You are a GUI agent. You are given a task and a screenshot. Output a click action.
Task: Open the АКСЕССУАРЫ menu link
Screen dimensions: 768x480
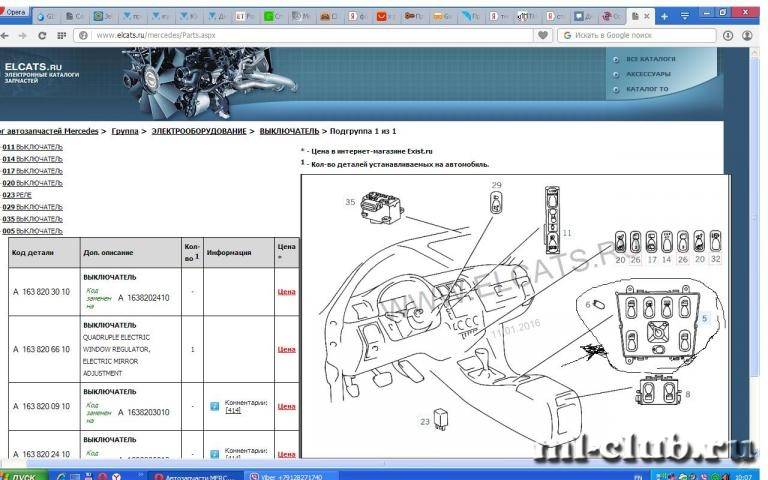click(x=648, y=74)
